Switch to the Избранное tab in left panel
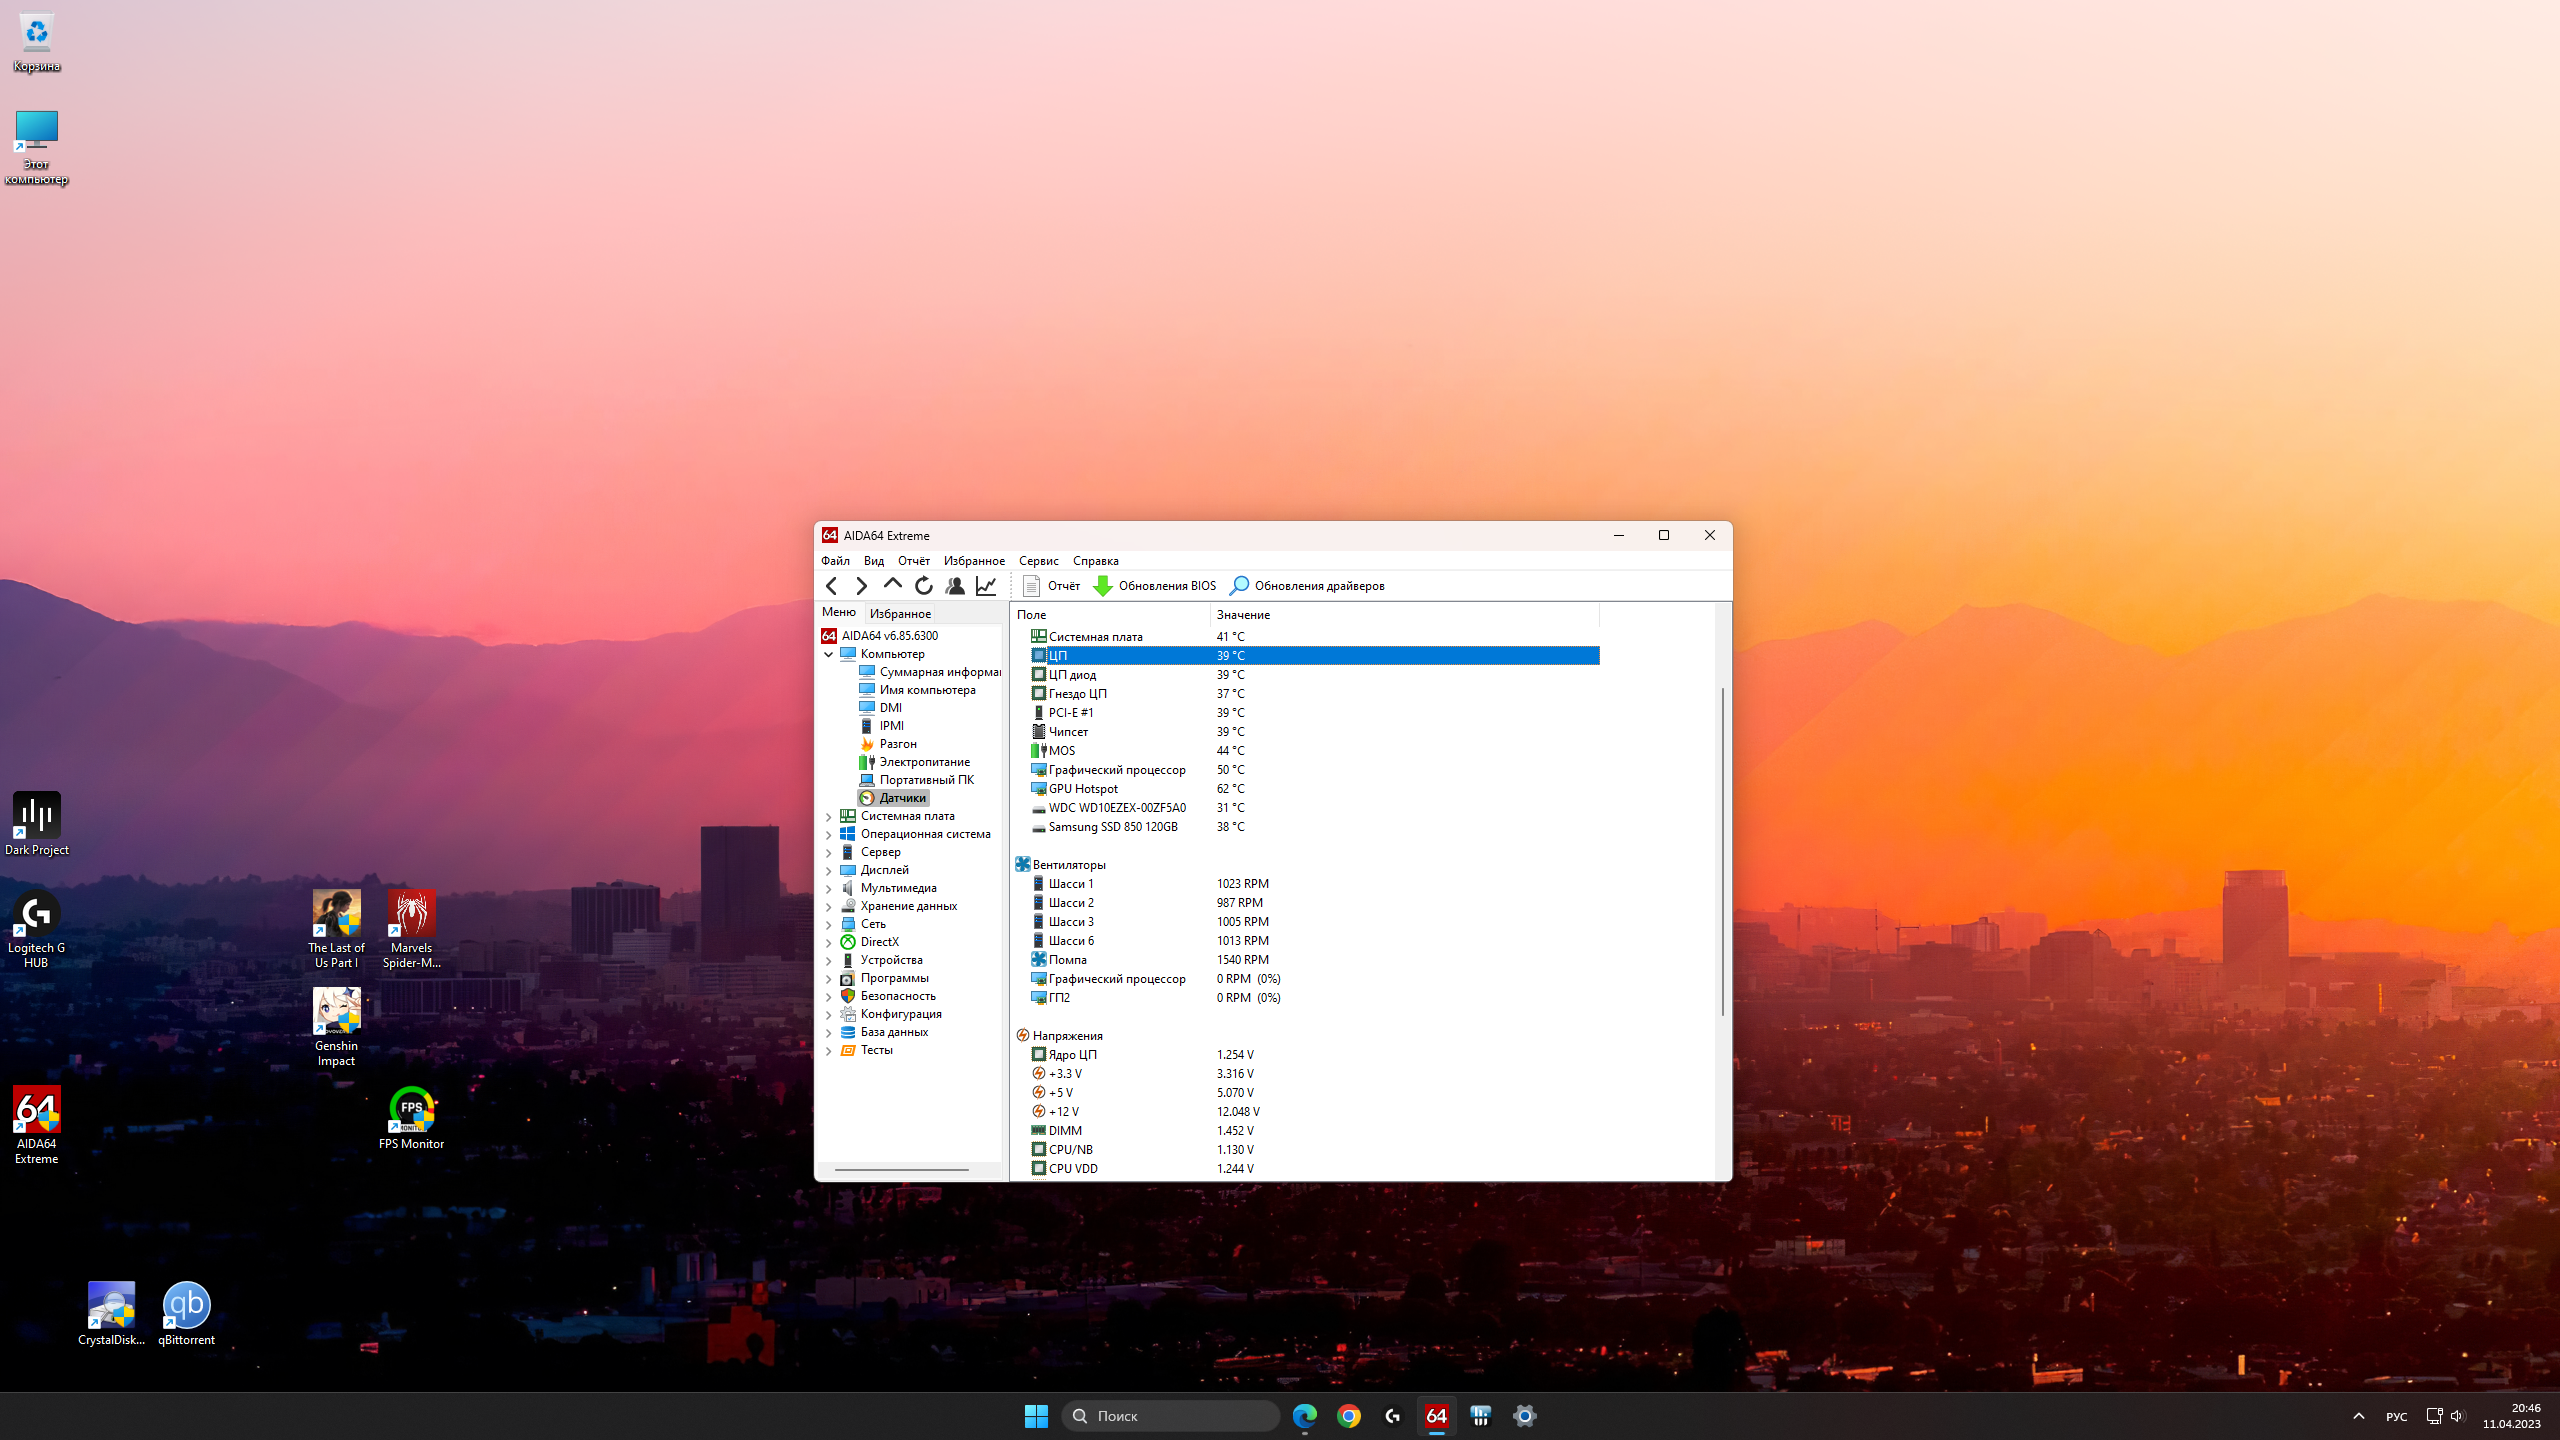The width and height of the screenshot is (2560, 1440). tap(900, 613)
